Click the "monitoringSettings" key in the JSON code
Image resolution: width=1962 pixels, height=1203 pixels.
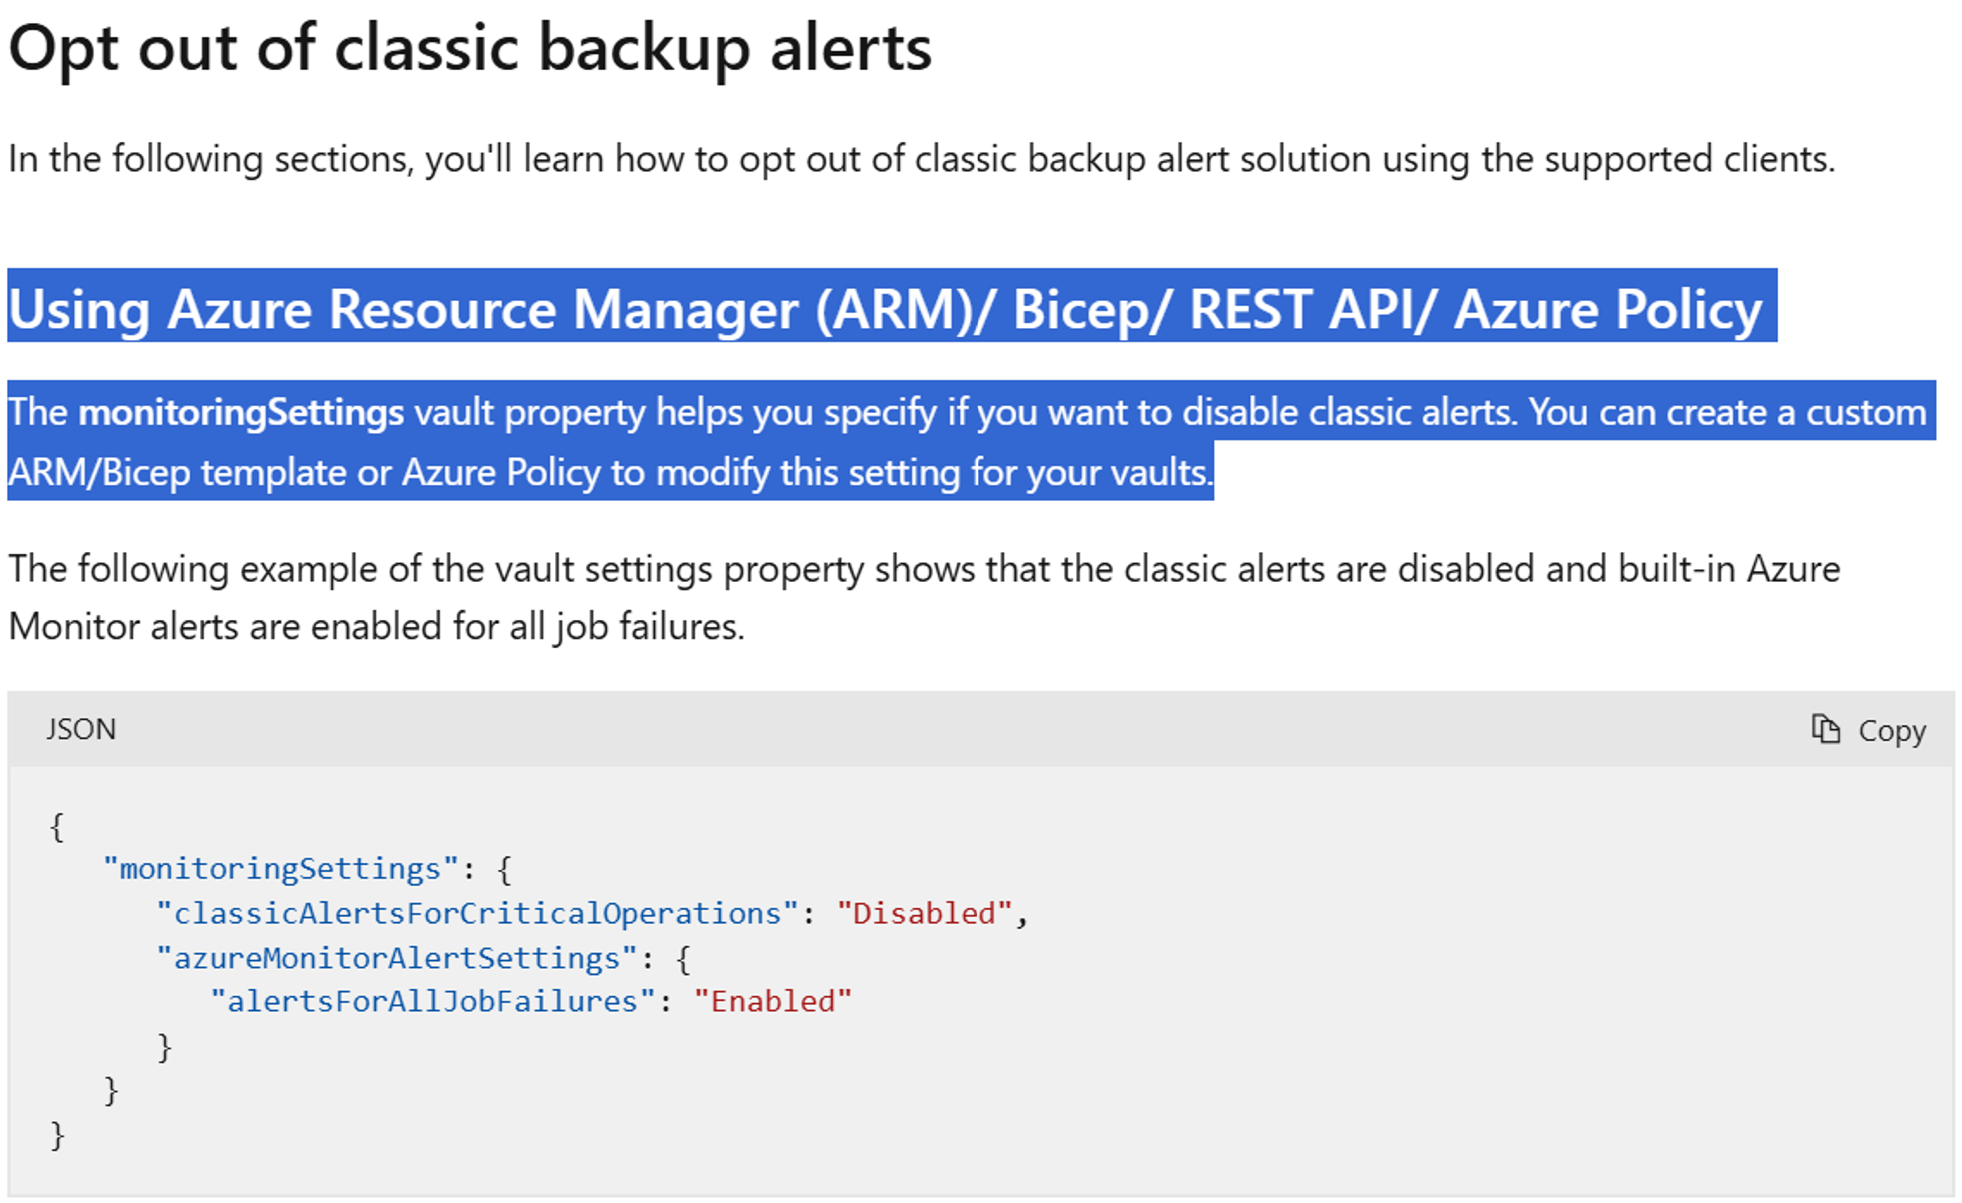(x=281, y=868)
